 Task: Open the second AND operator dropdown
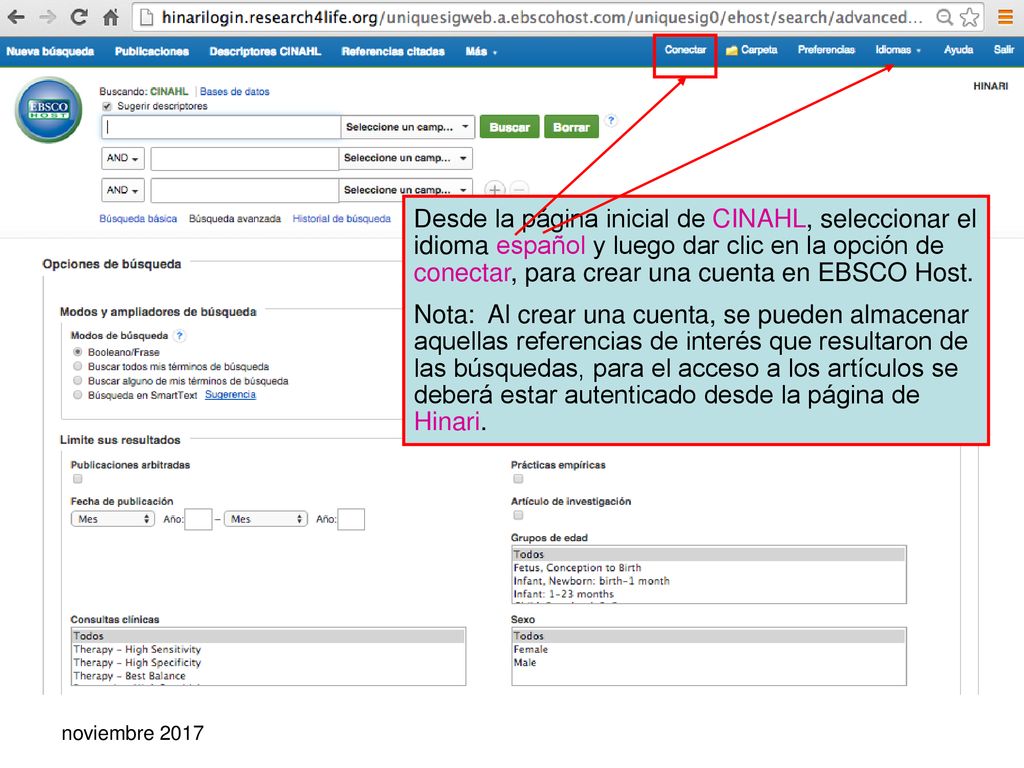click(x=123, y=190)
